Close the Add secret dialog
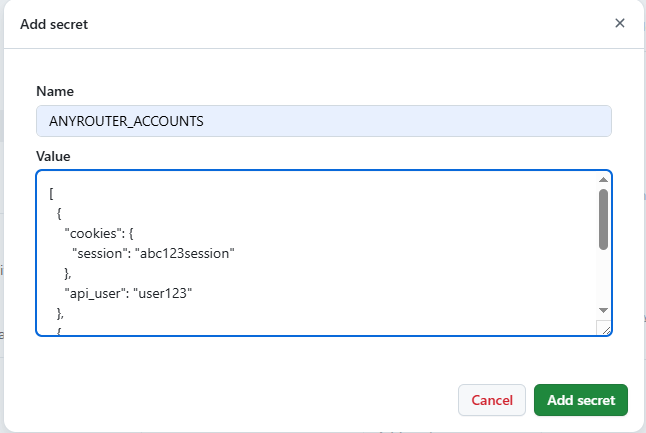Screen dimensions: 646x433 [x=620, y=23]
